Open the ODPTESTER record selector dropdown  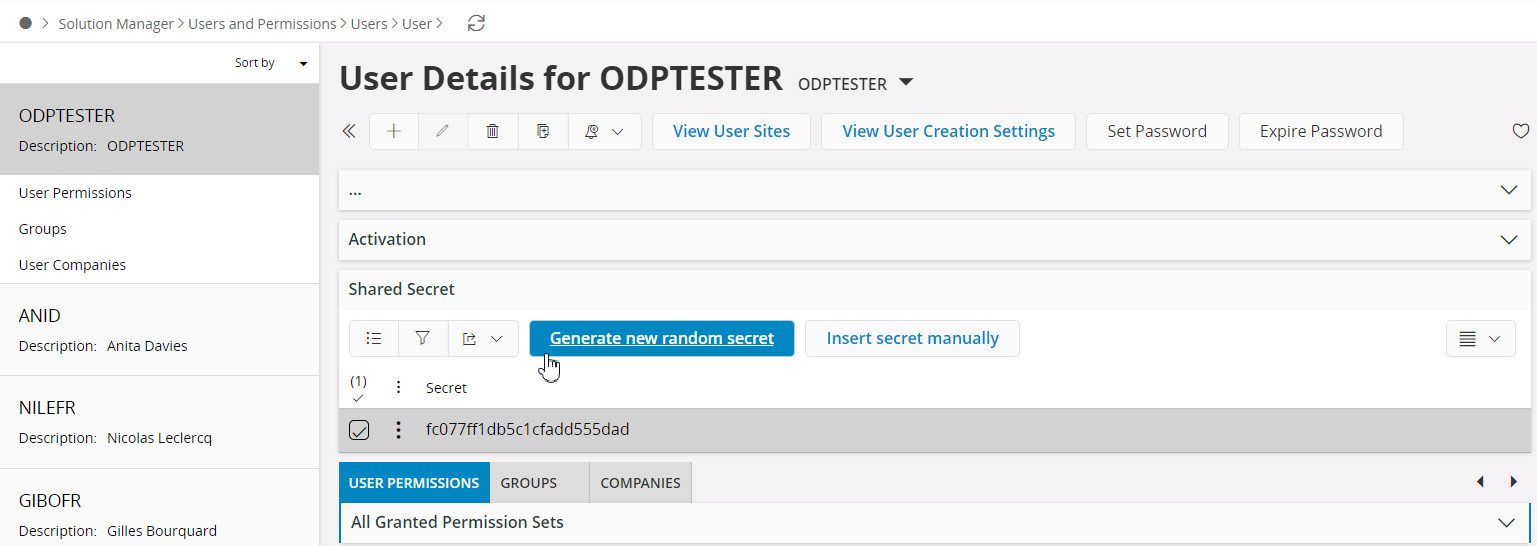906,82
